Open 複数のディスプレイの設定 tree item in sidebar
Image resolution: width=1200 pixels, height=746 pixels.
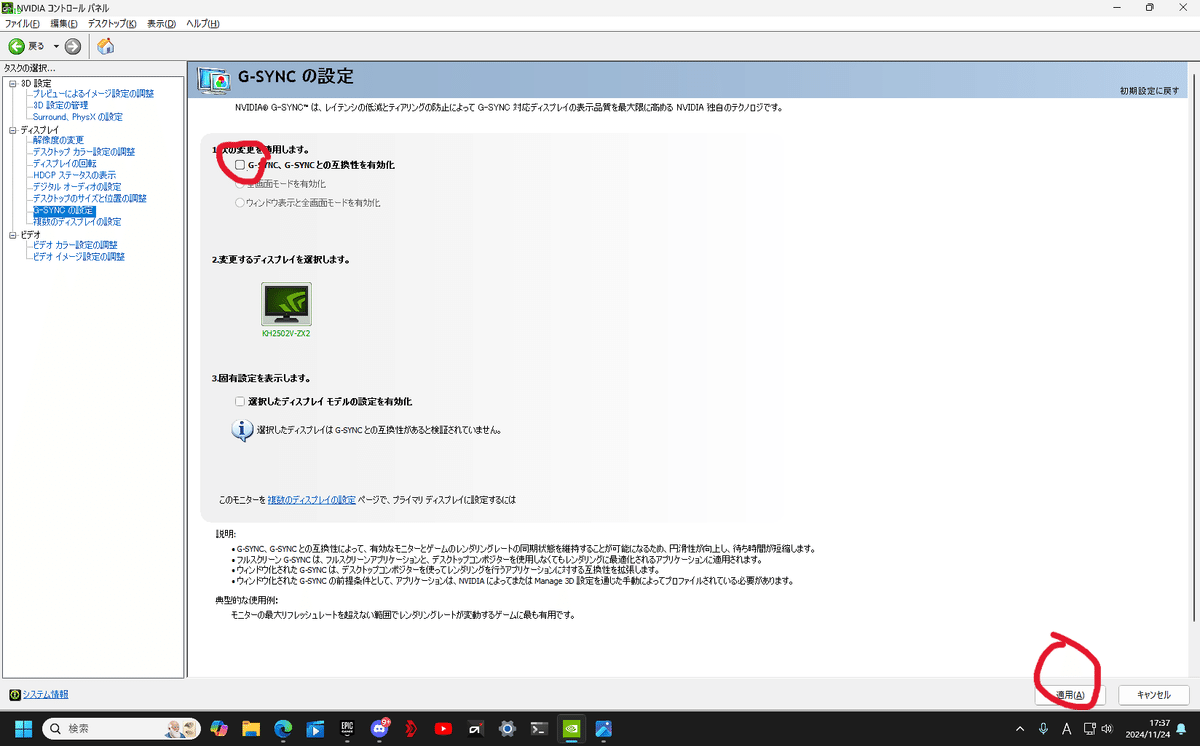point(76,222)
